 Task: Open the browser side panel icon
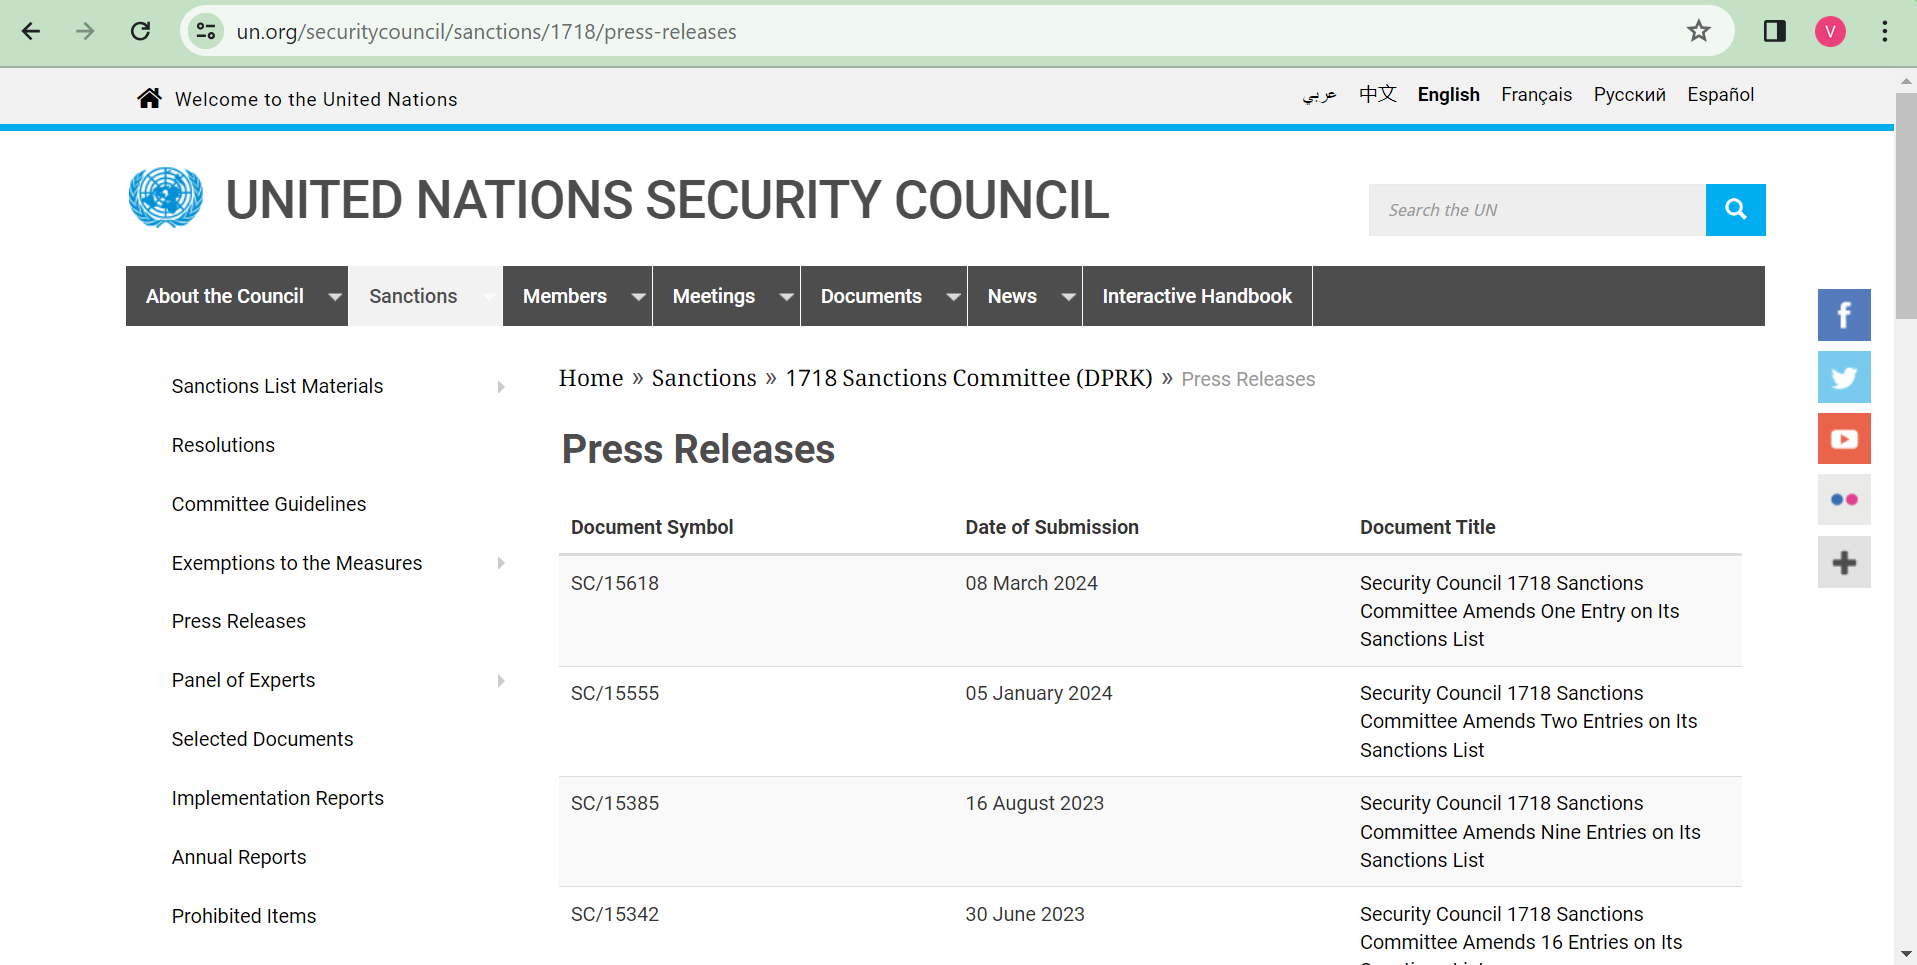[x=1775, y=31]
